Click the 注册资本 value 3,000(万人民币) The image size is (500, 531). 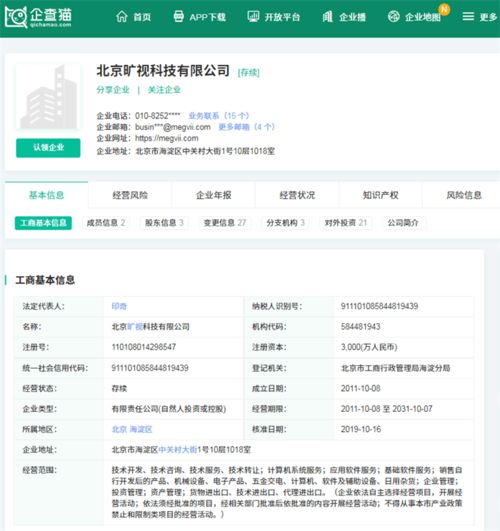tap(369, 347)
